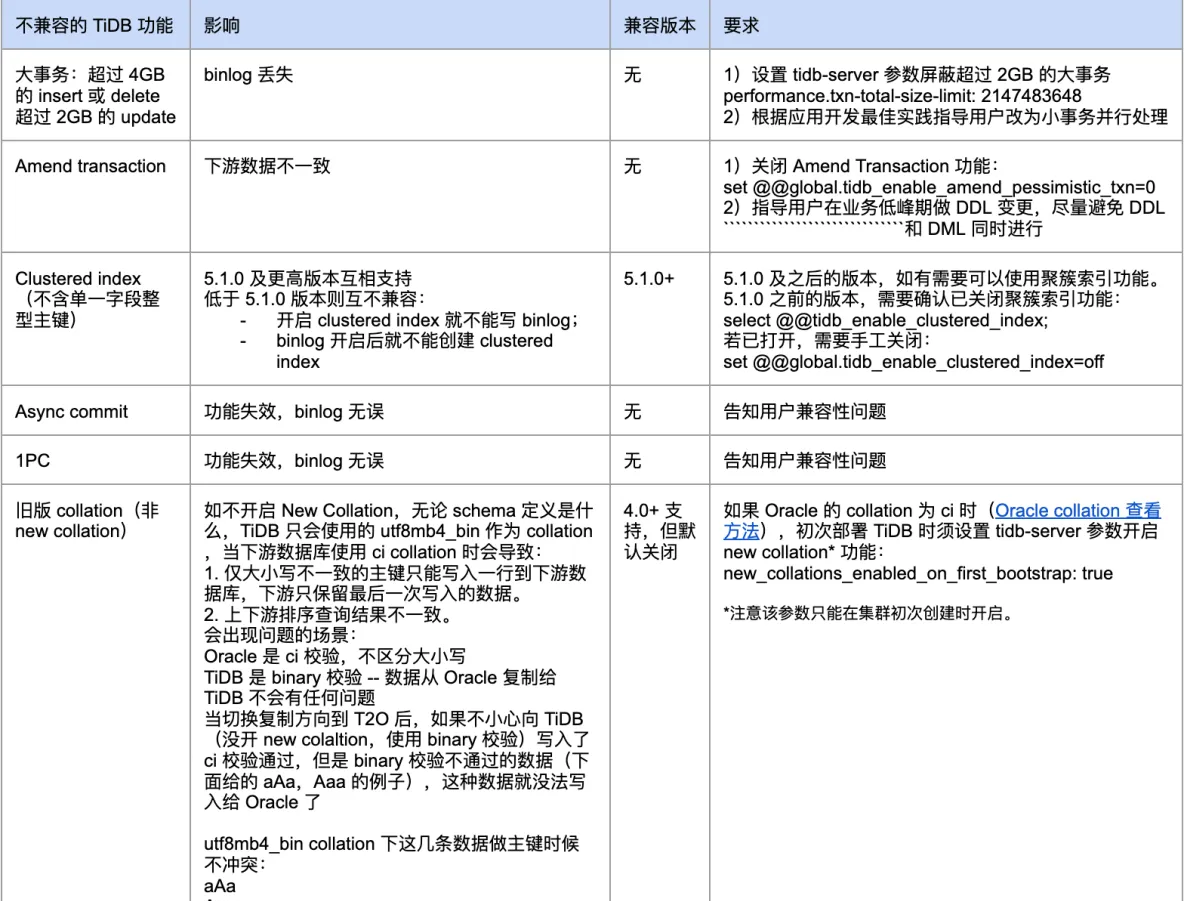Click the 兼容版本 column header
Image resolution: width=1184 pixels, height=901 pixels.
659,25
